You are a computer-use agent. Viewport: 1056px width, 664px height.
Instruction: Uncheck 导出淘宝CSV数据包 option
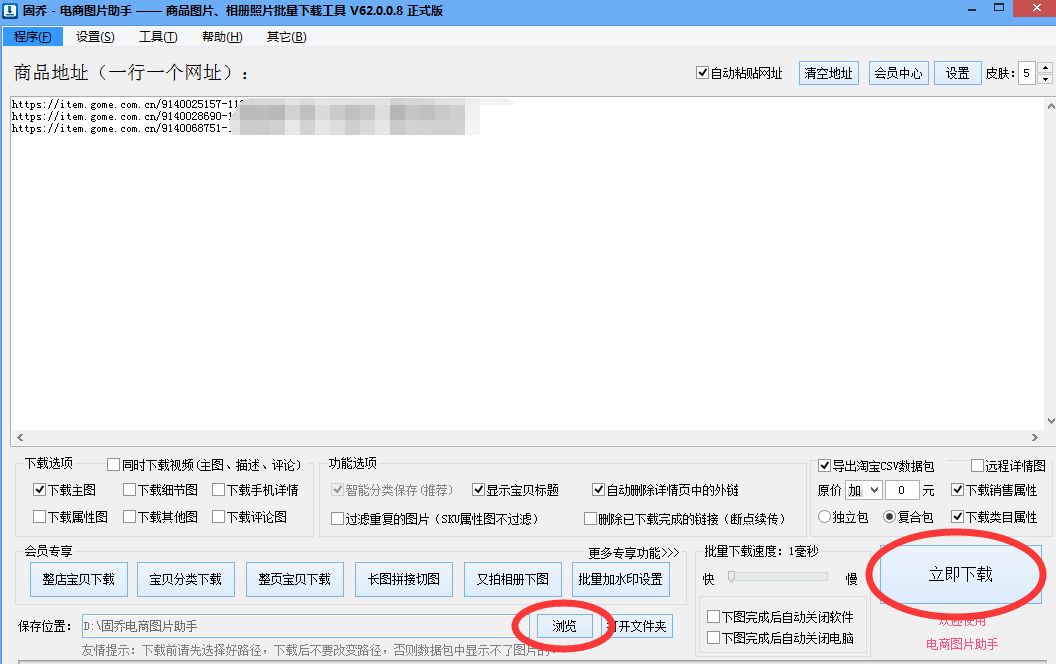coord(825,466)
